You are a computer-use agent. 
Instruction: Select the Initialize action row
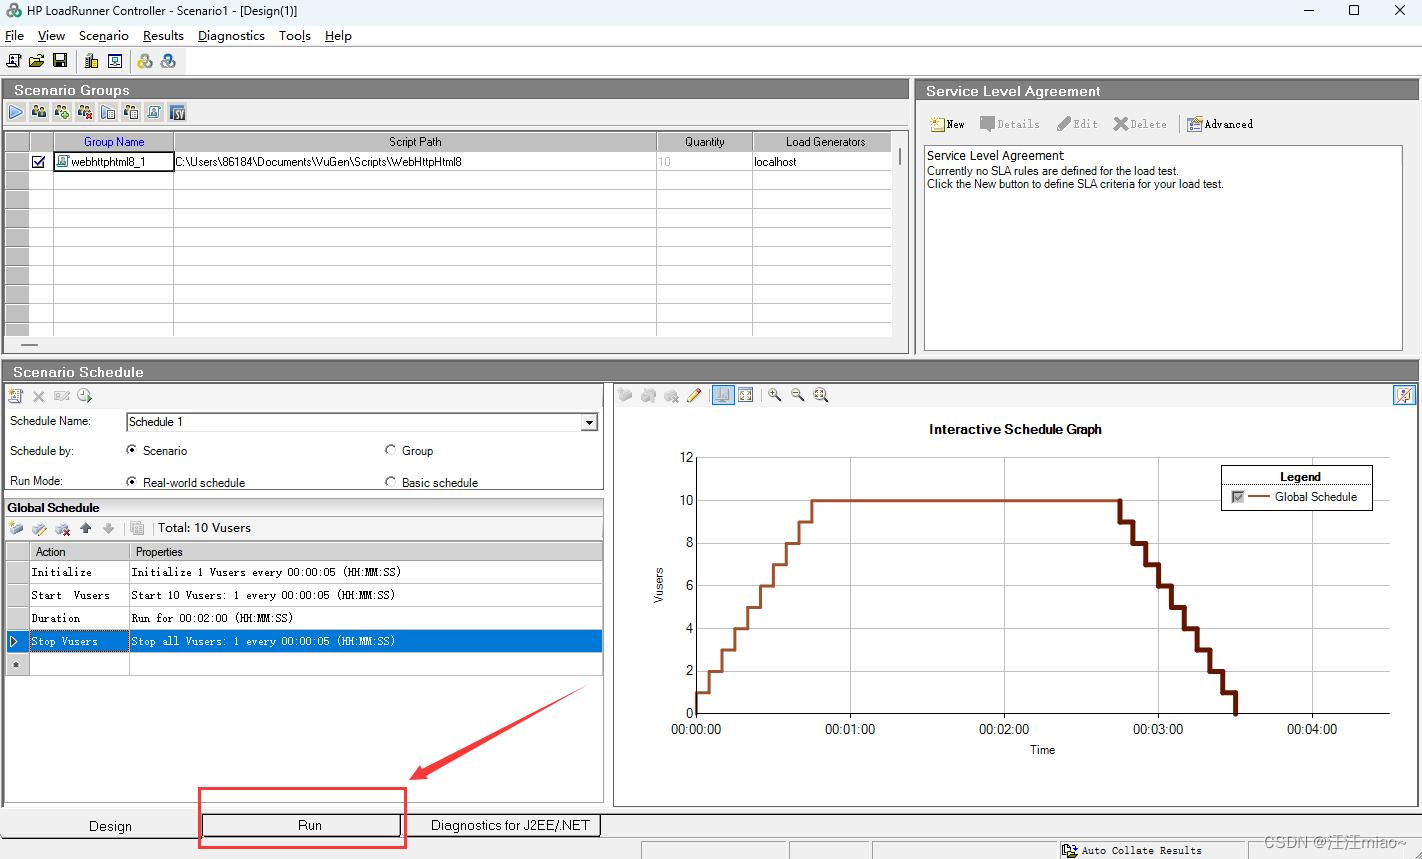304,572
